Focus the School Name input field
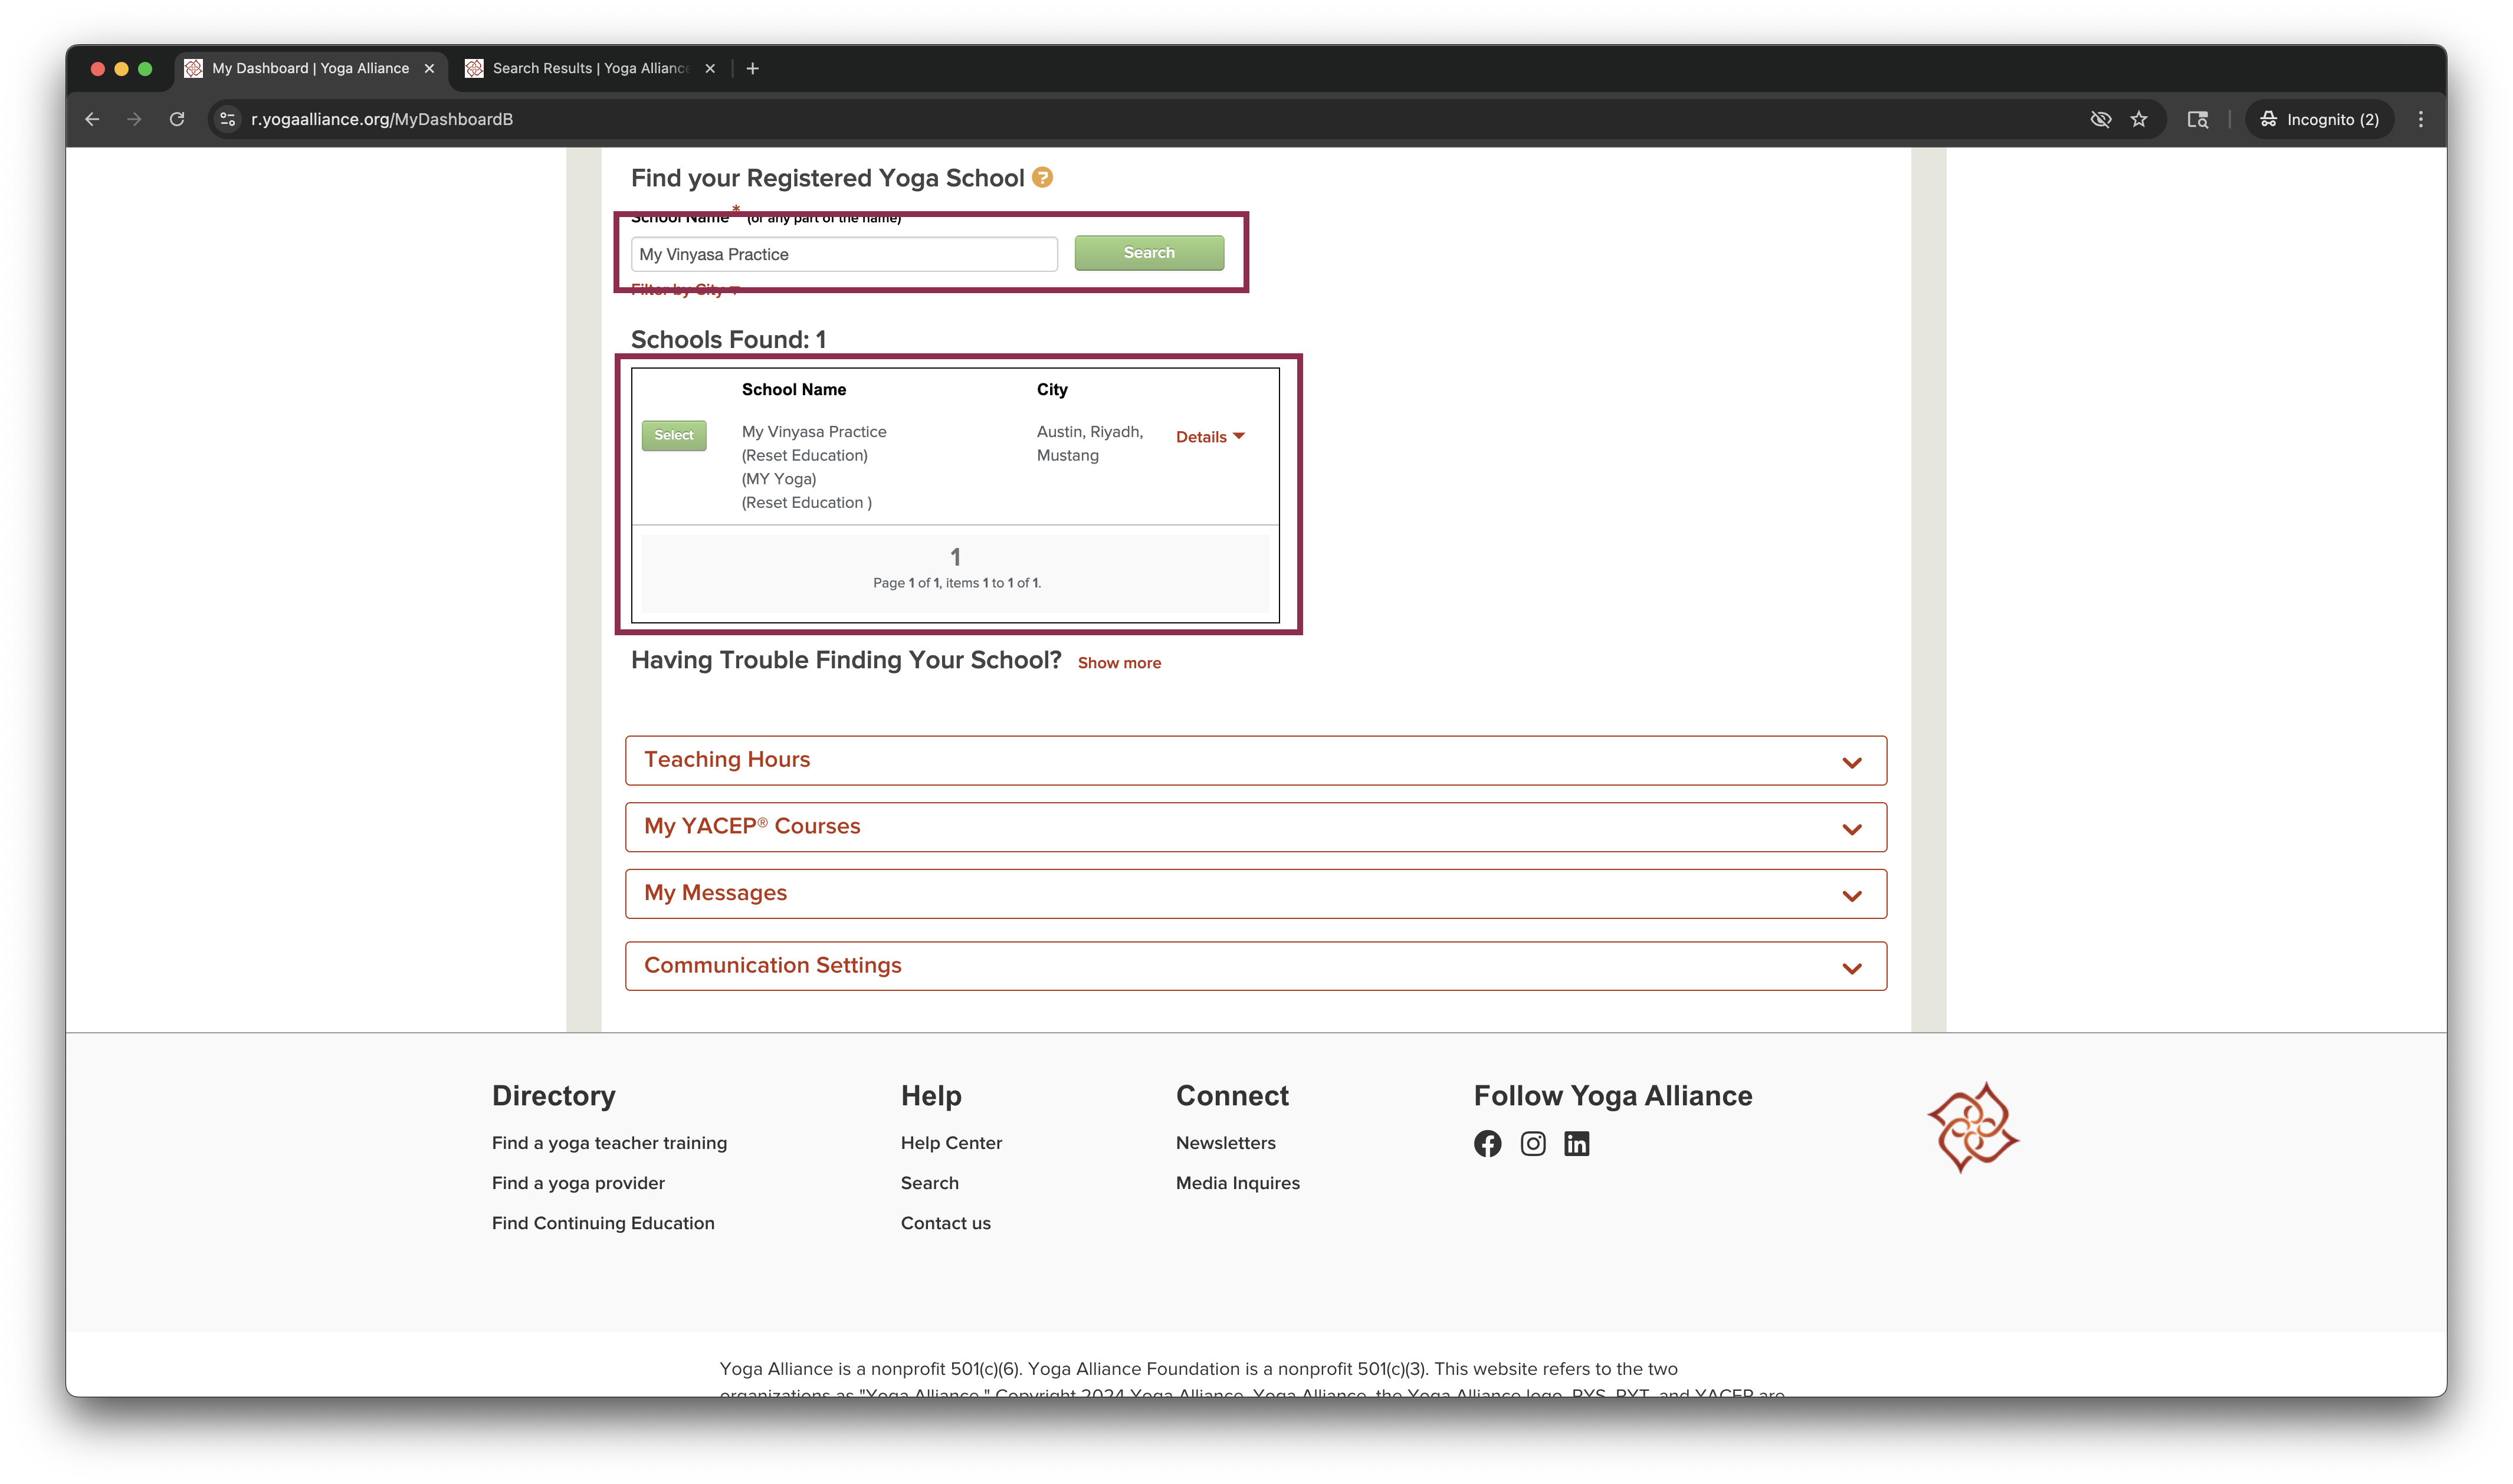 coord(844,254)
